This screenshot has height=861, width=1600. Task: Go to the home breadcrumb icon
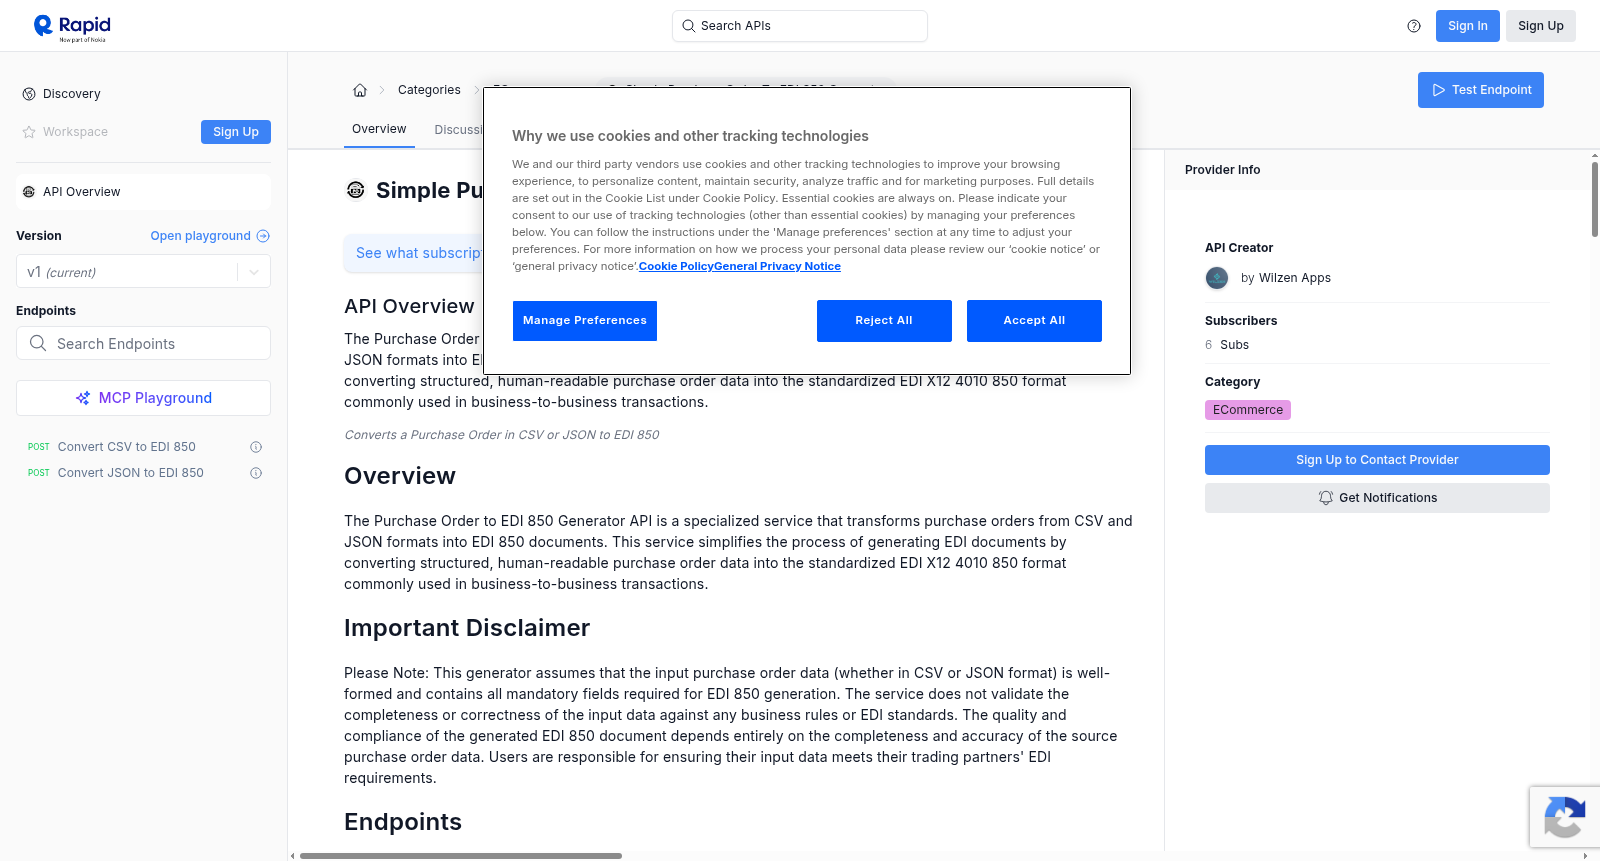click(360, 90)
